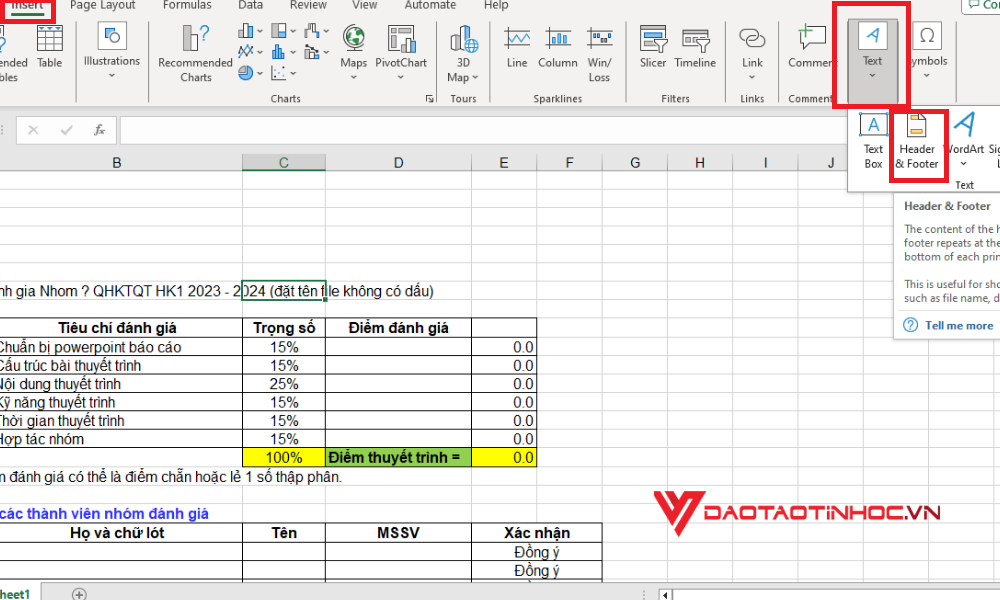Click inside the formula bar input

click(x=483, y=130)
